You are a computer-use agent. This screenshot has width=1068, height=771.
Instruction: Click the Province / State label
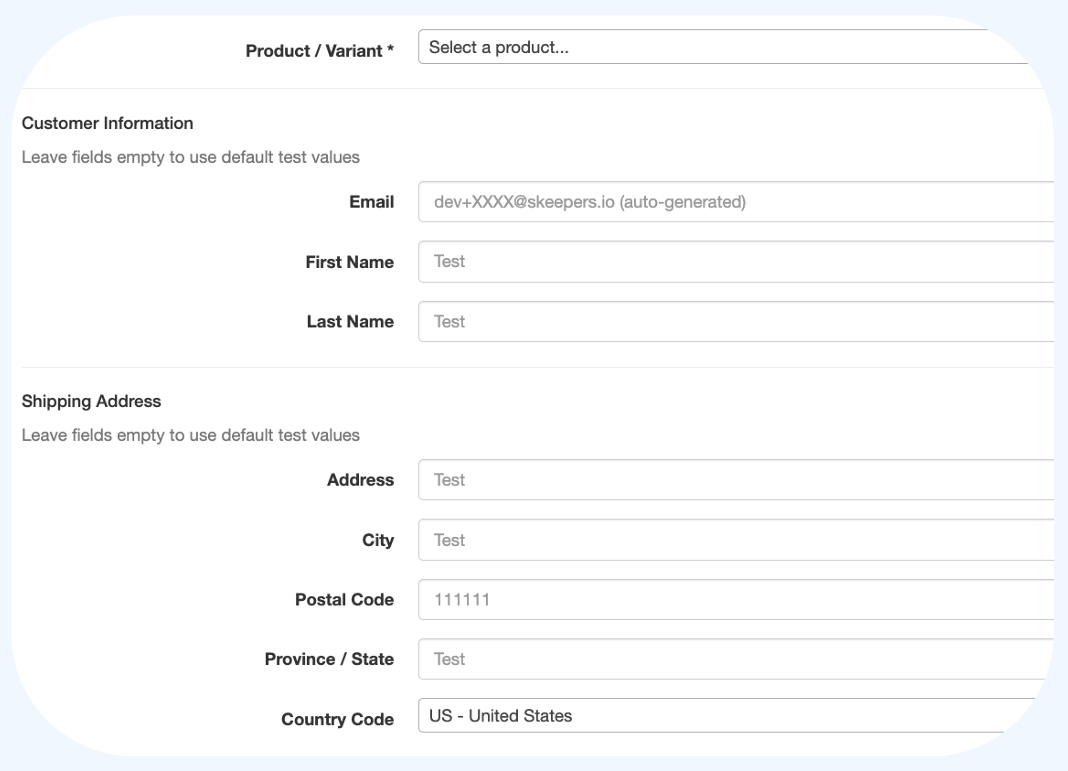tap(329, 659)
